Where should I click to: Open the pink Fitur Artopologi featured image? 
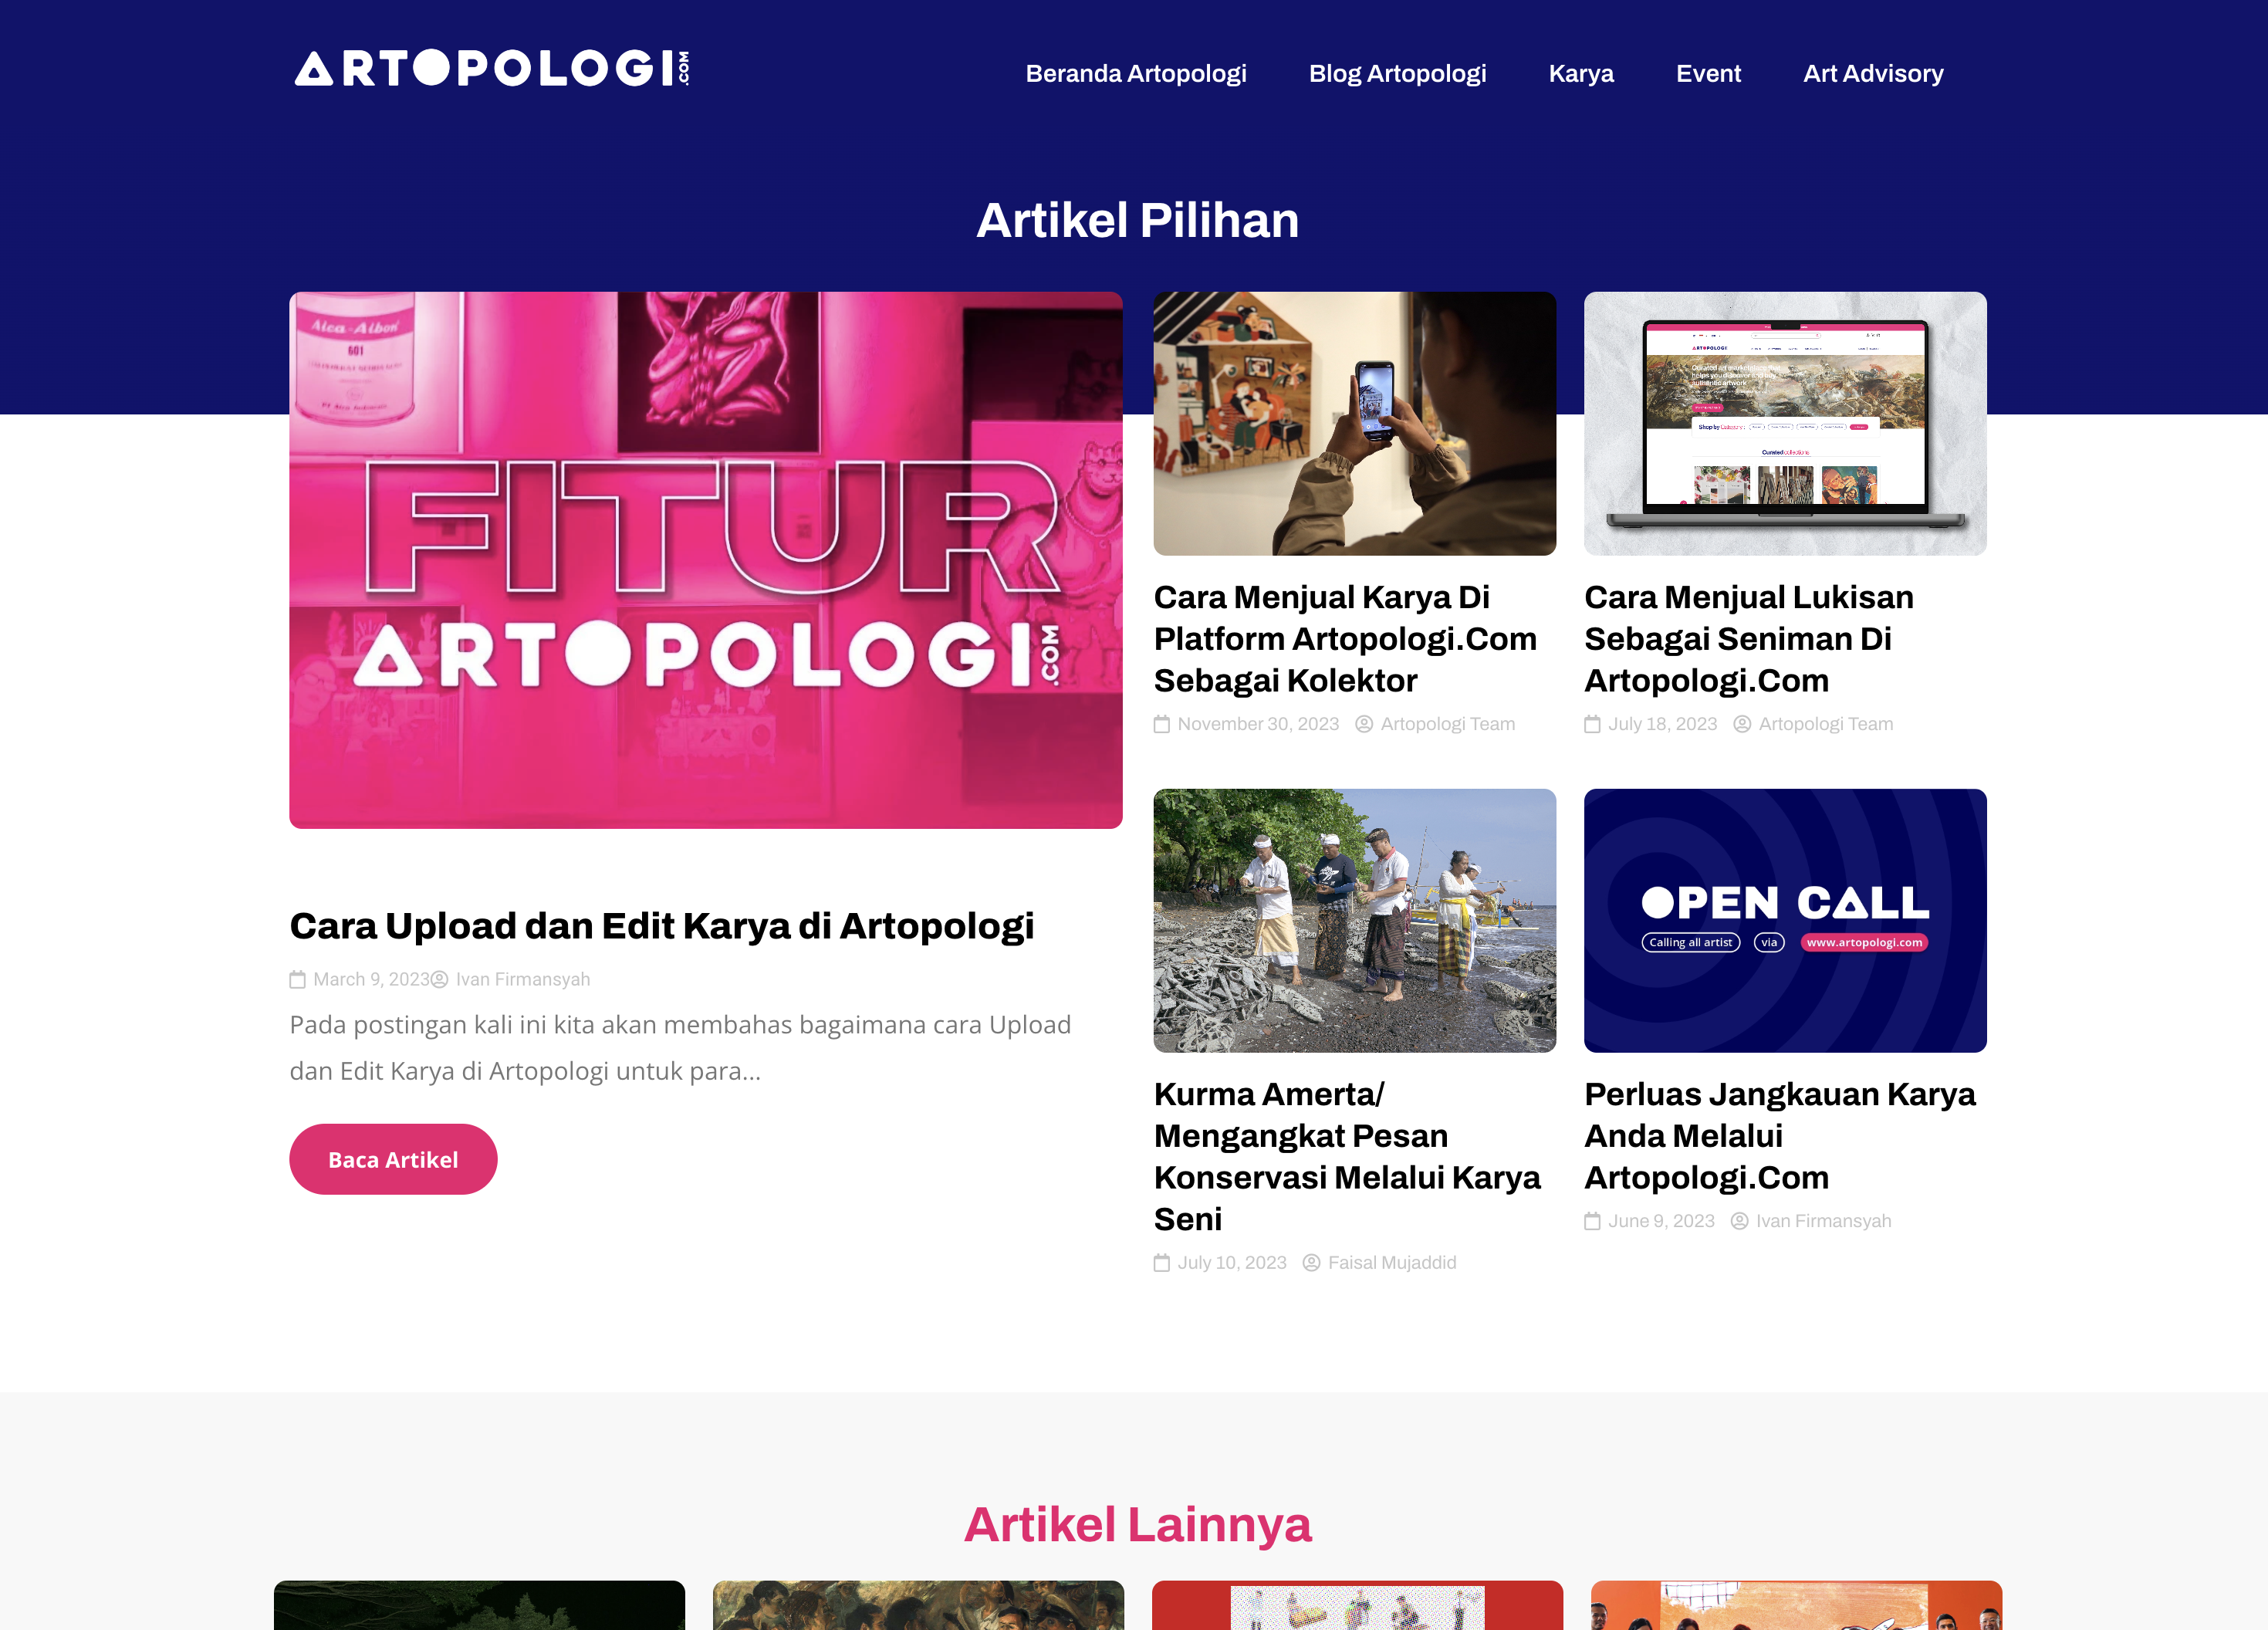[706, 560]
